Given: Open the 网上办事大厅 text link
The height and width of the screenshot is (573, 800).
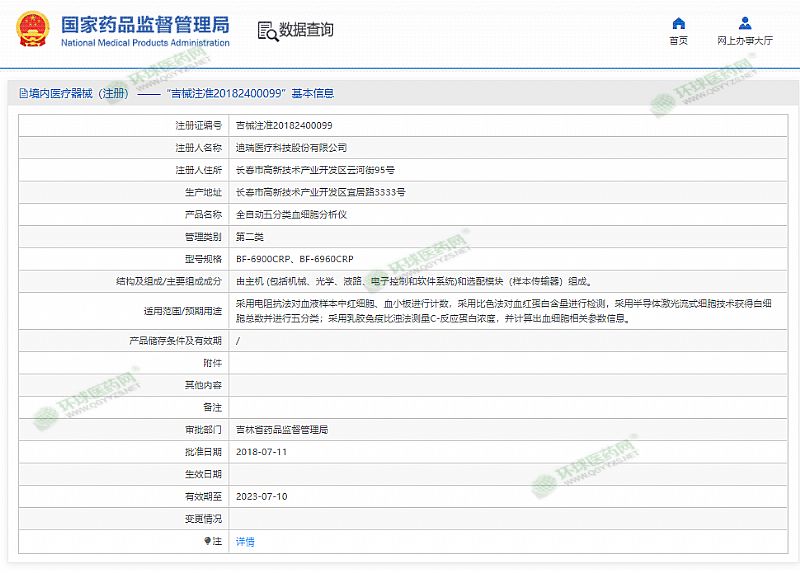Looking at the screenshot, I should coord(745,41).
